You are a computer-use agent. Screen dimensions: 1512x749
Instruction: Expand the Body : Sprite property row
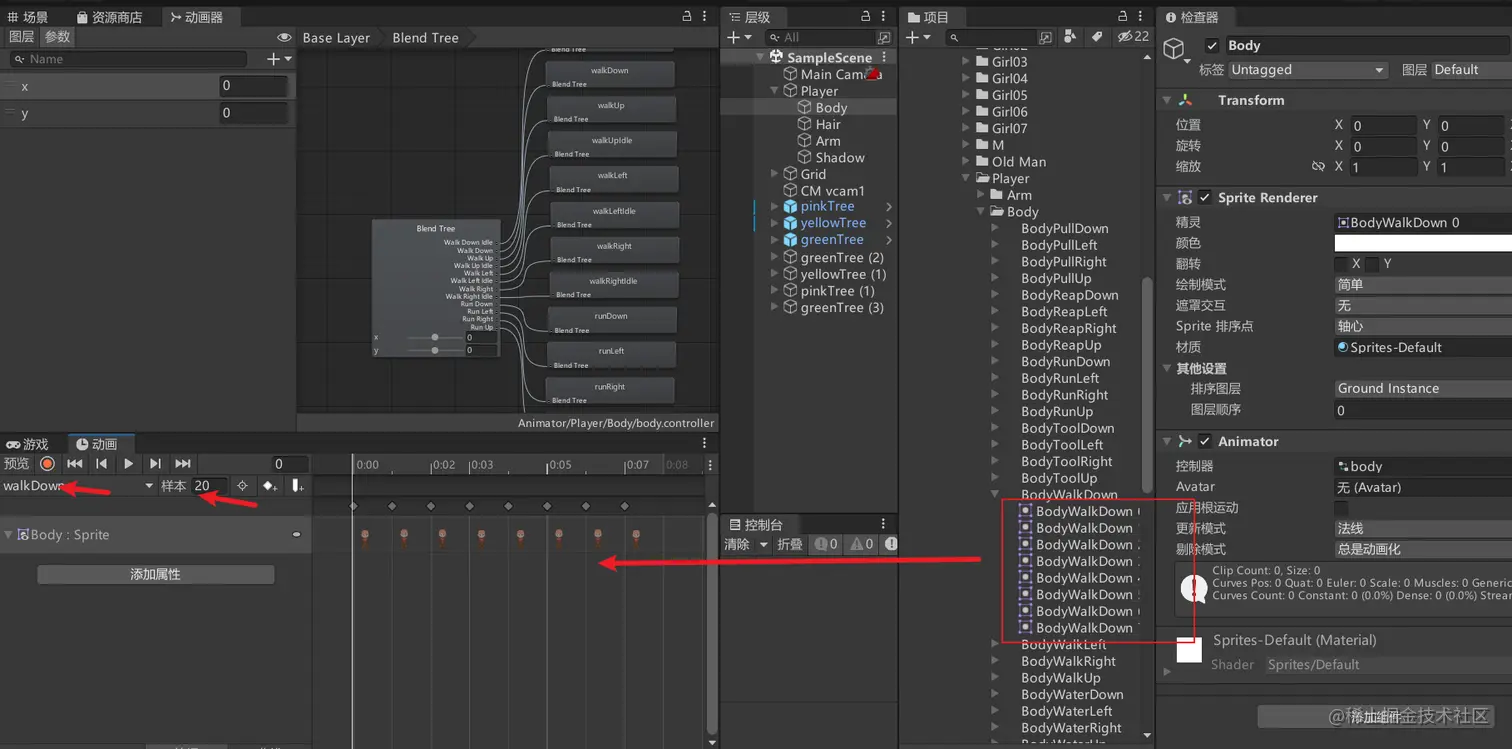coord(8,535)
